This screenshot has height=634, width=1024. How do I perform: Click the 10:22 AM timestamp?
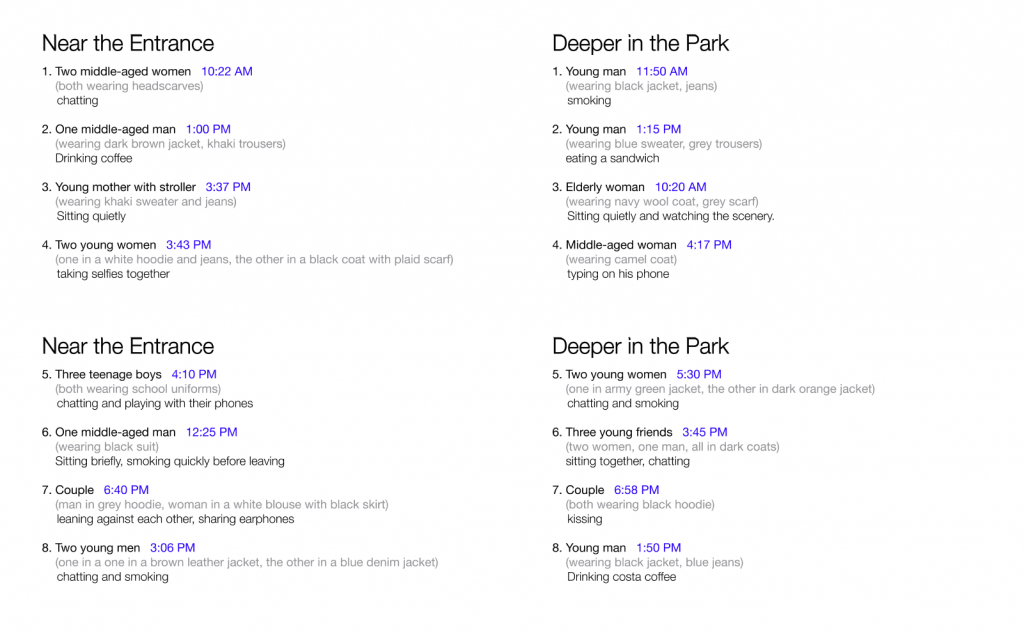(226, 72)
